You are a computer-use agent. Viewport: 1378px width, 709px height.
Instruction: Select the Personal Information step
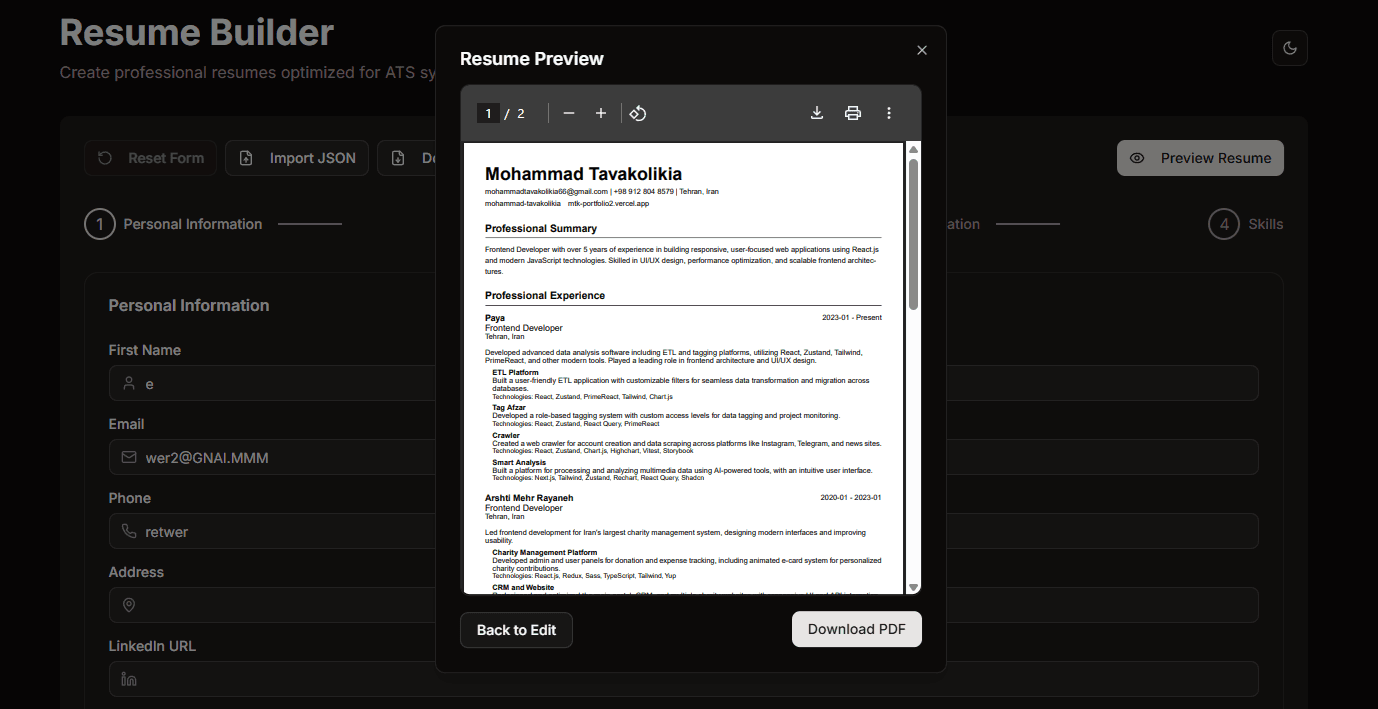pos(174,224)
